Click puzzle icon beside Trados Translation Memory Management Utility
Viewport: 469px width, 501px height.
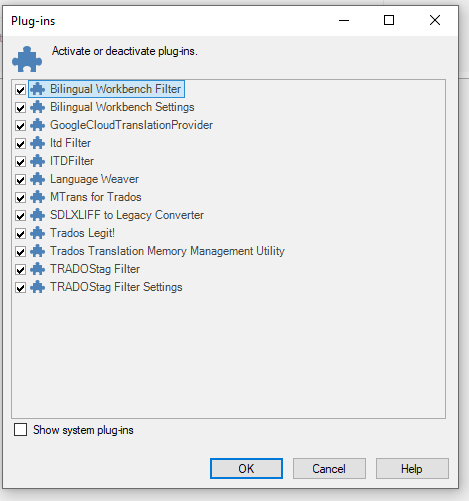[x=37, y=251]
